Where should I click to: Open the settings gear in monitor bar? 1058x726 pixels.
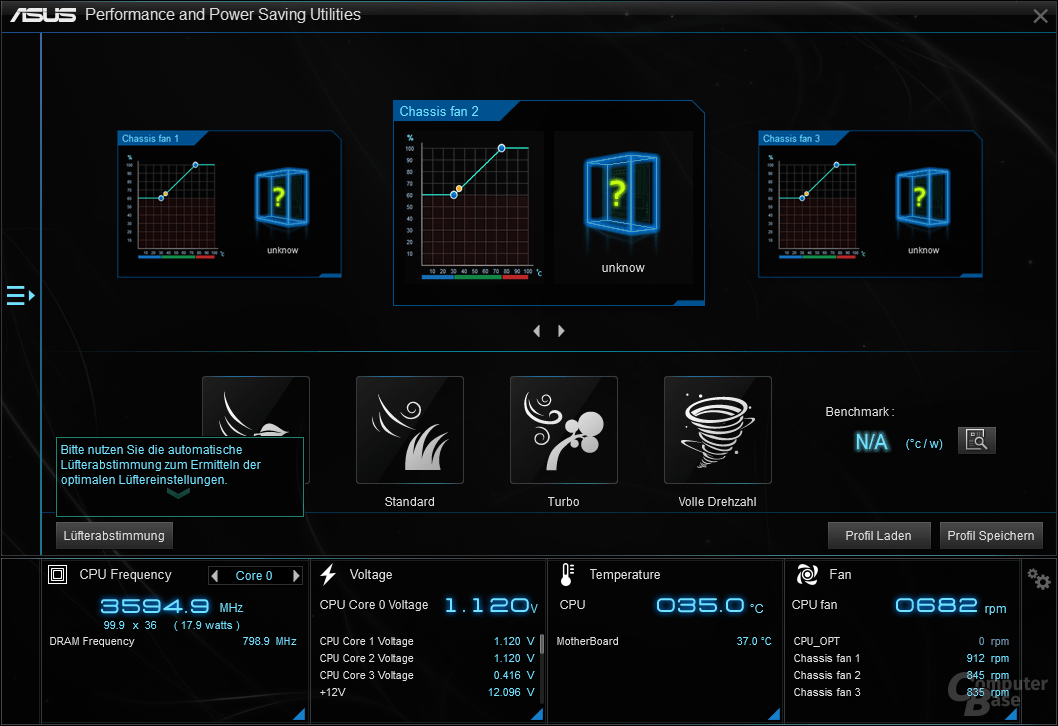1039,578
